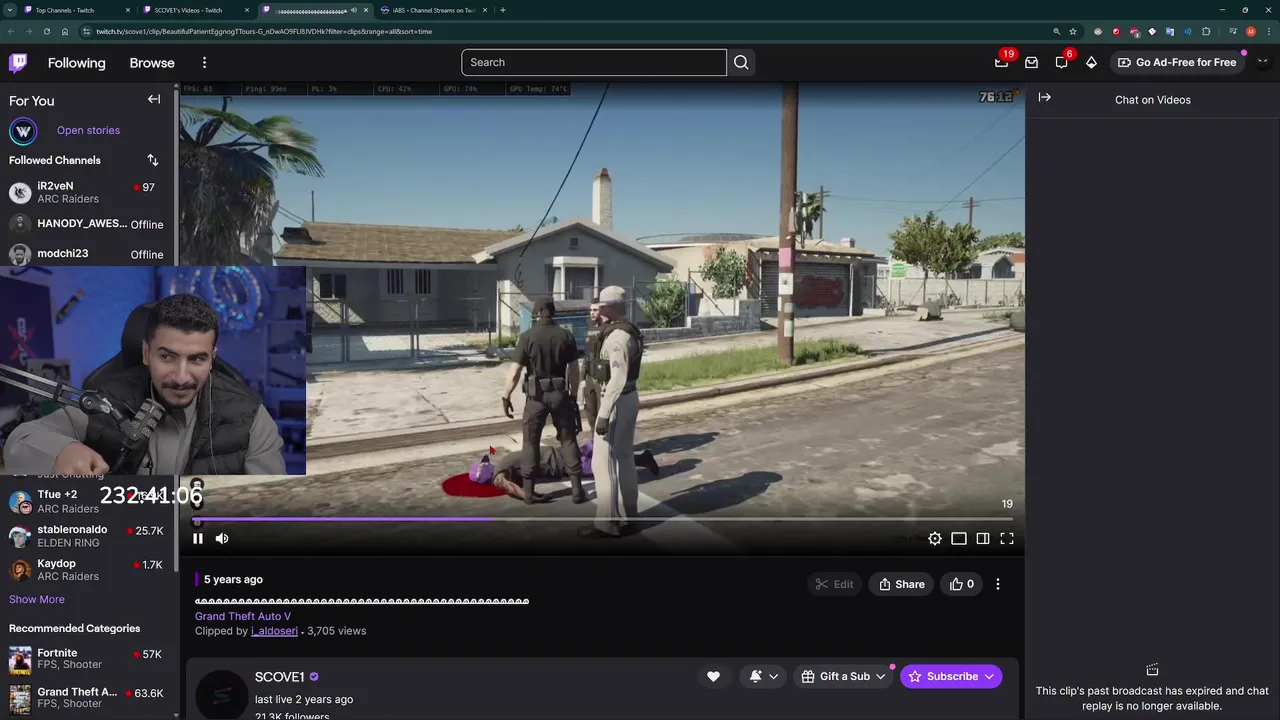Open Grand Theft Auto V game link under clip
Screen dimensions: 1280x720
pos(243,616)
